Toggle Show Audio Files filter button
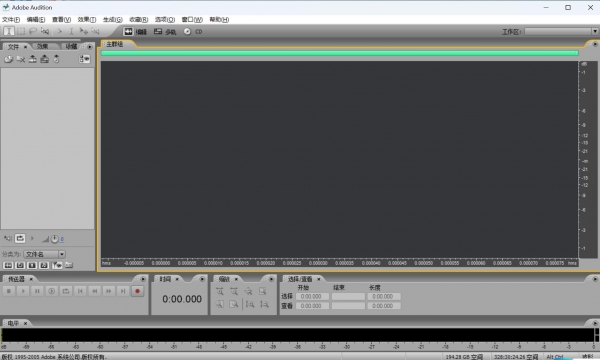Image resolution: width=600 pixels, height=360 pixels. coord(8,265)
